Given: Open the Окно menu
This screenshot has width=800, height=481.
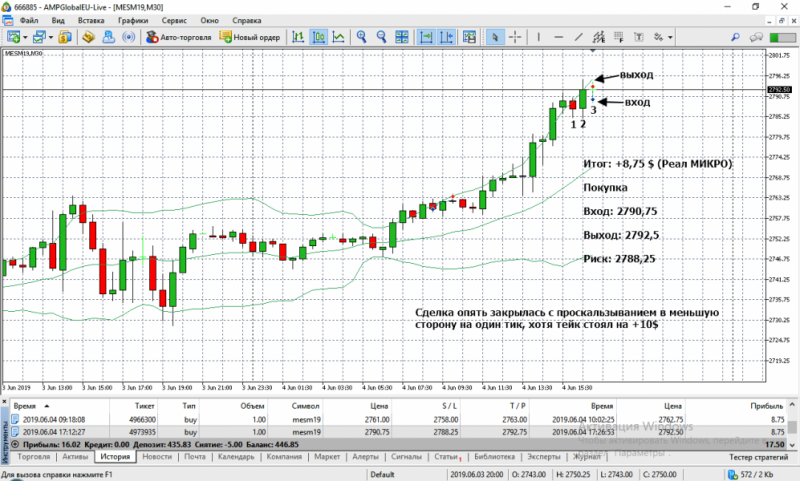Looking at the screenshot, I should 210,20.
